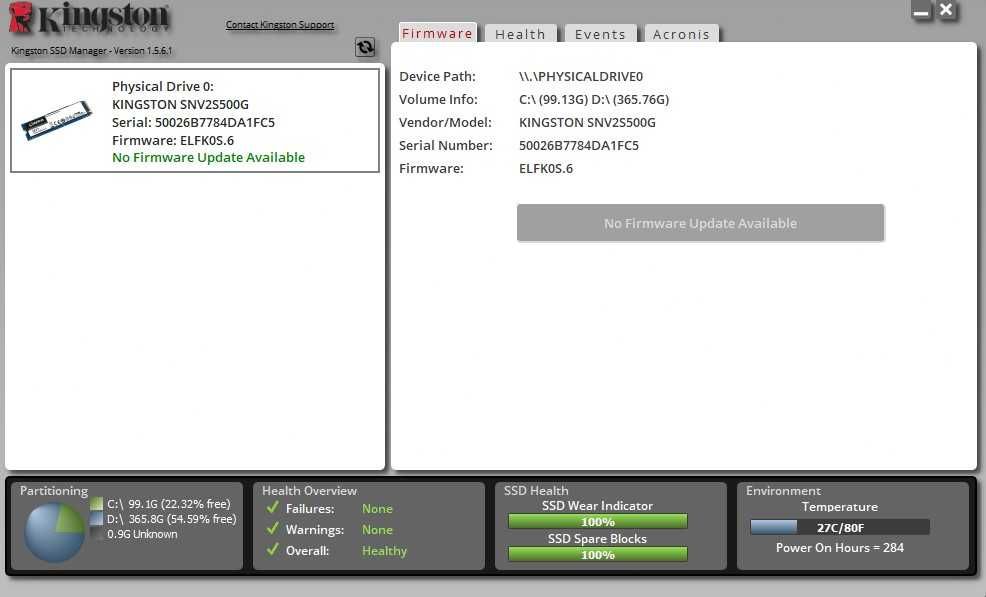Click the dark Unknown partition legend swatch
Image resolution: width=986 pixels, height=597 pixels.
[96, 534]
